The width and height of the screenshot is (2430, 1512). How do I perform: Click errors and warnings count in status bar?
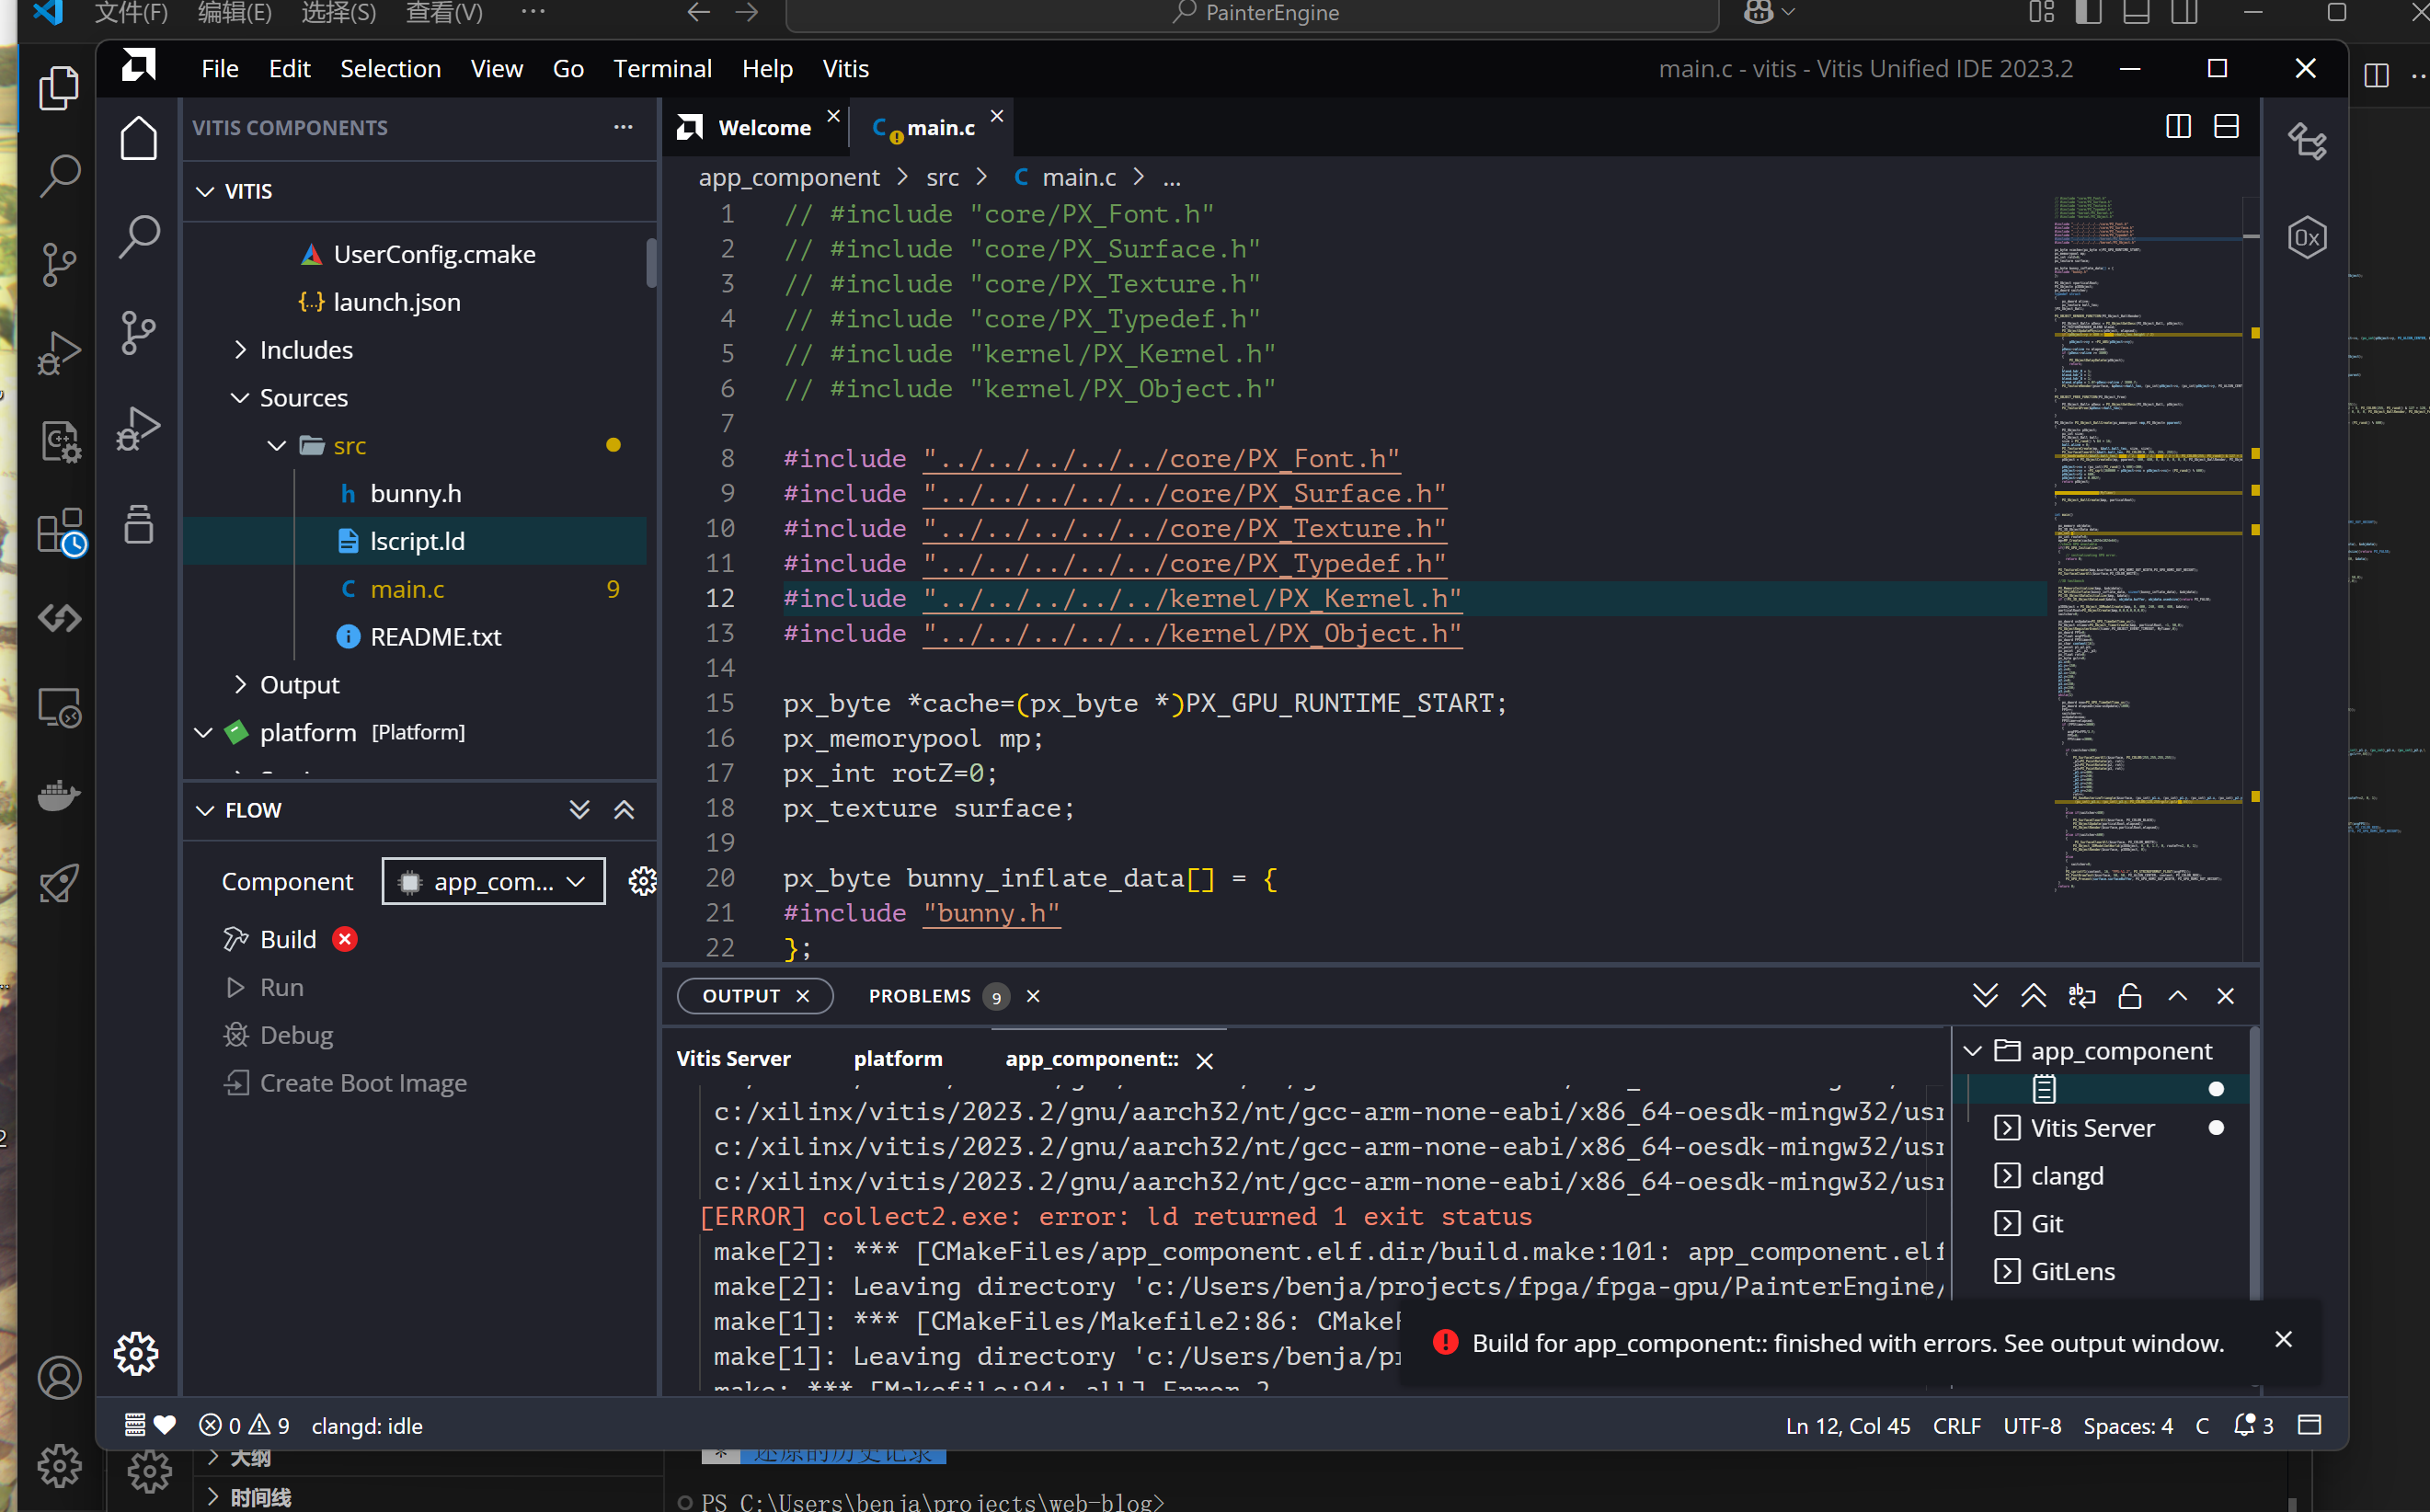pyautogui.click(x=244, y=1425)
